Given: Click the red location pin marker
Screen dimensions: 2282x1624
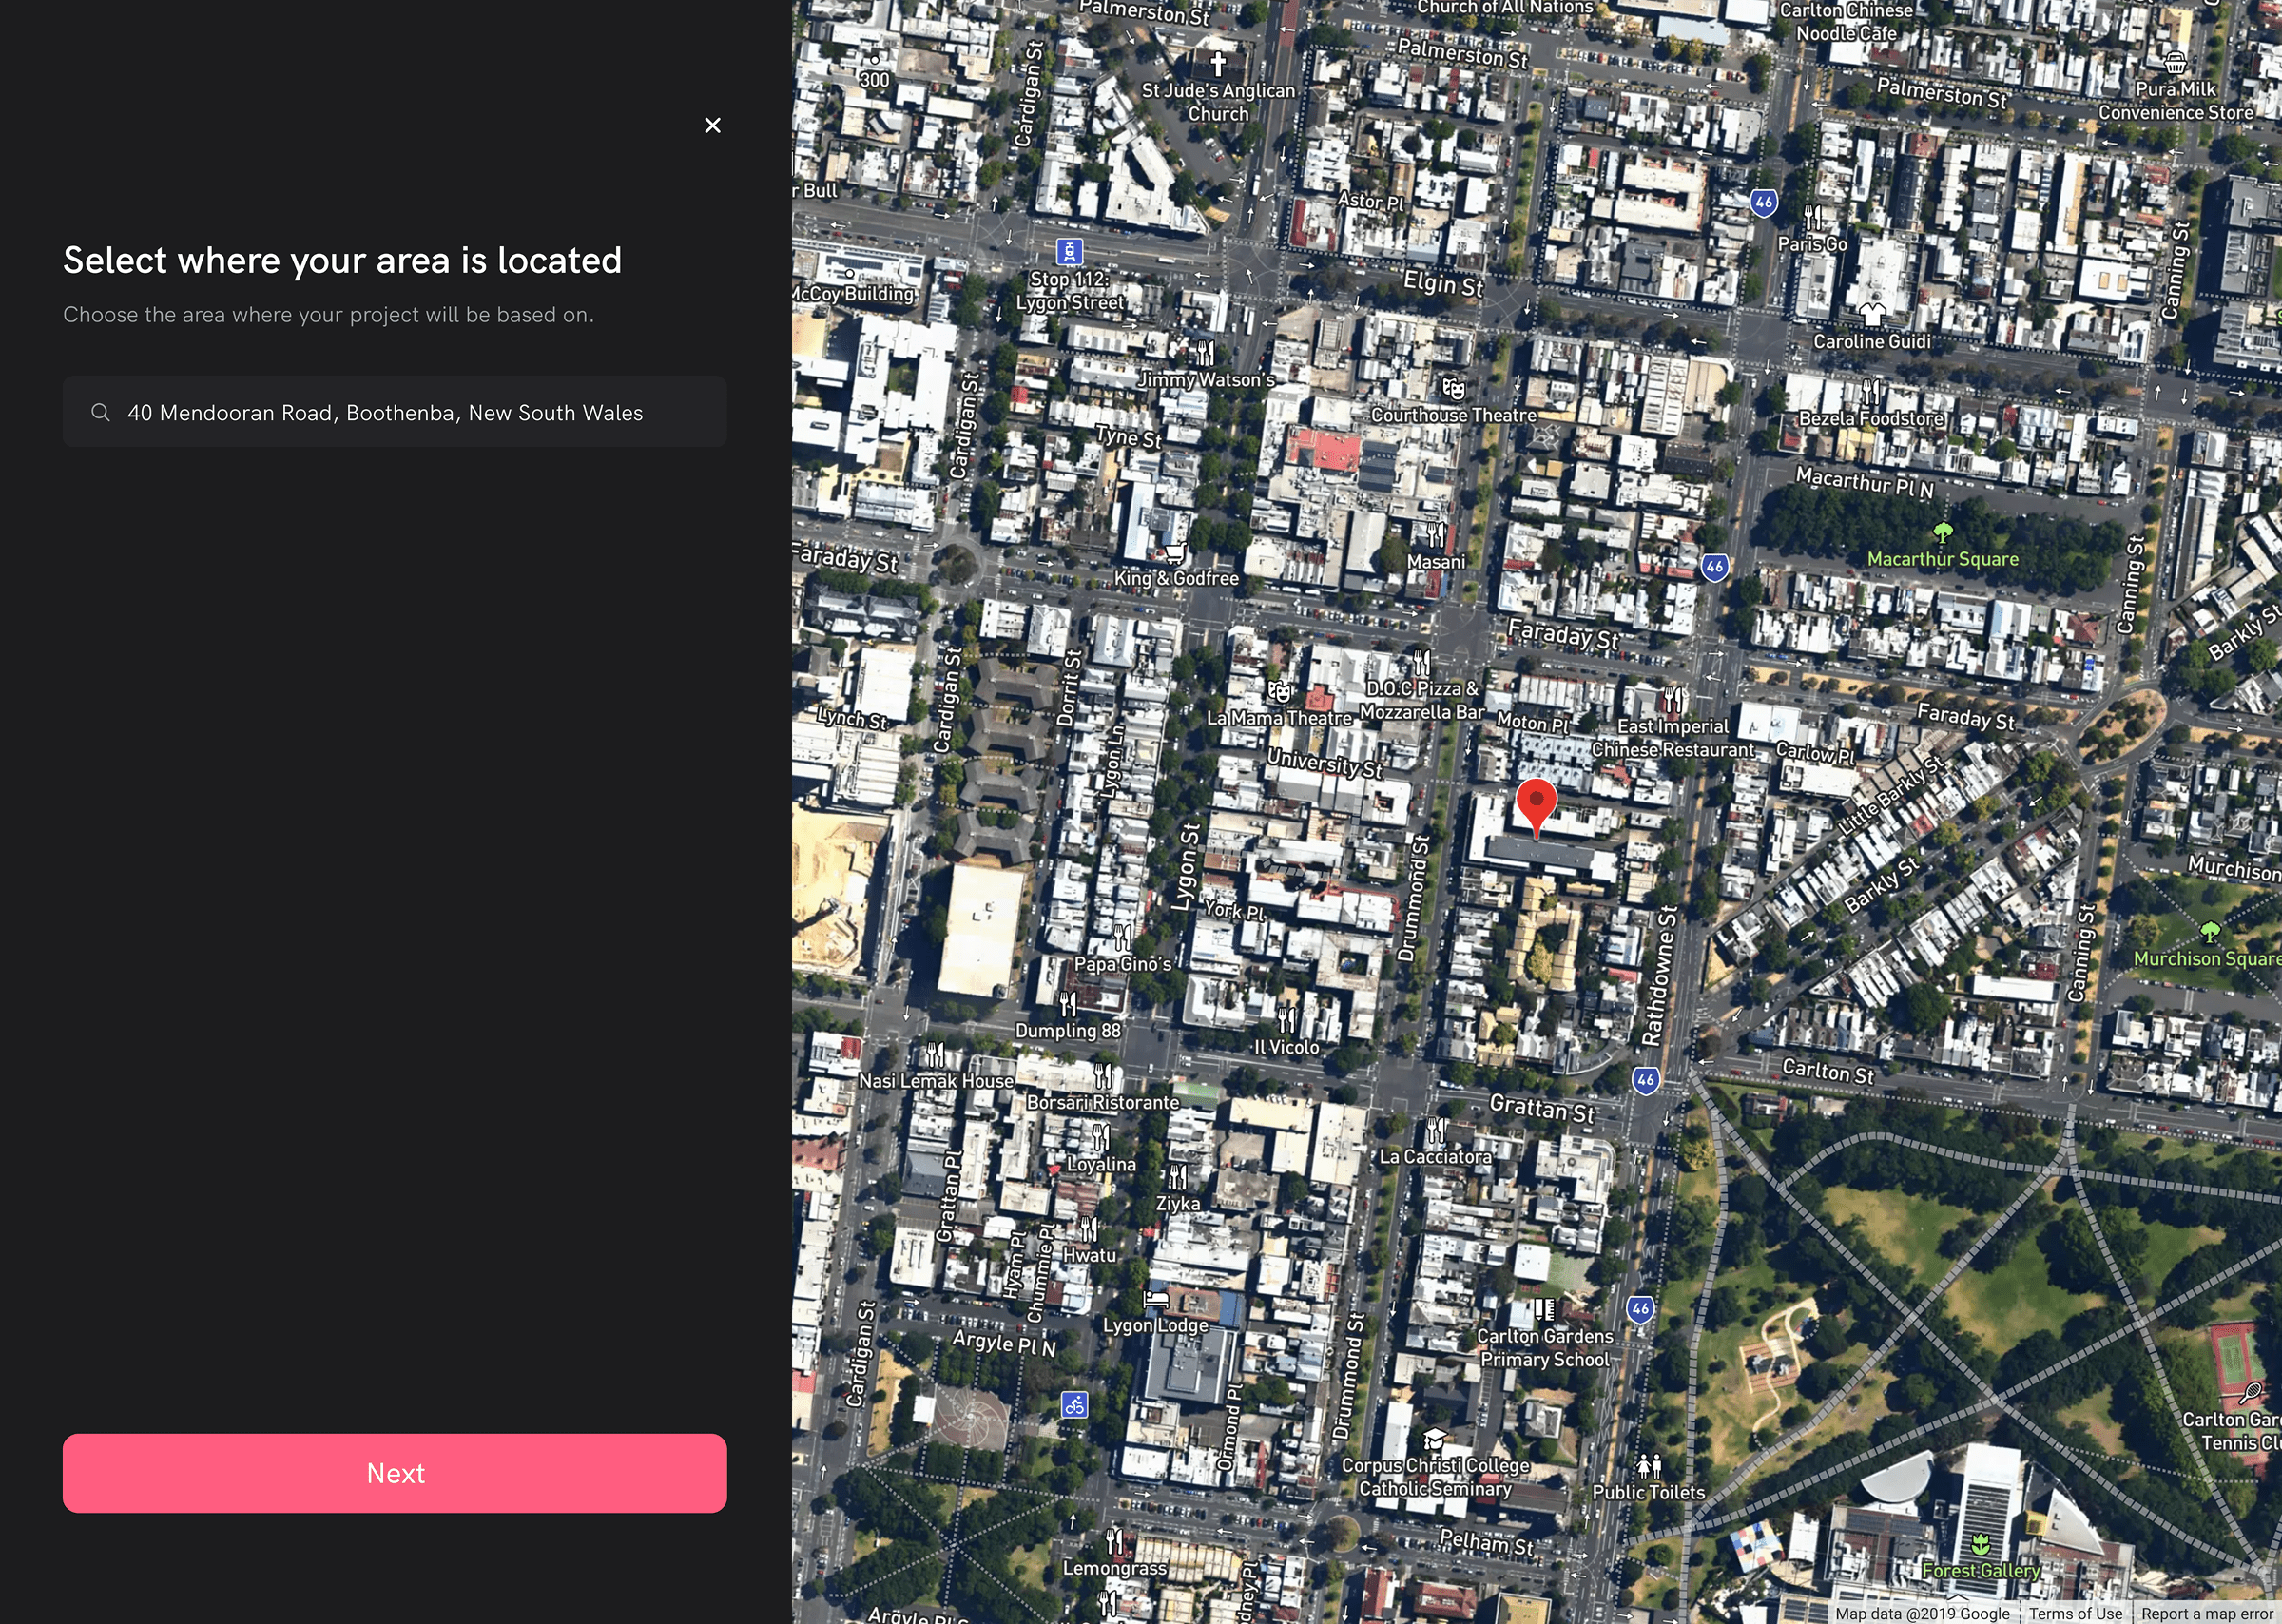Looking at the screenshot, I should (x=1536, y=803).
